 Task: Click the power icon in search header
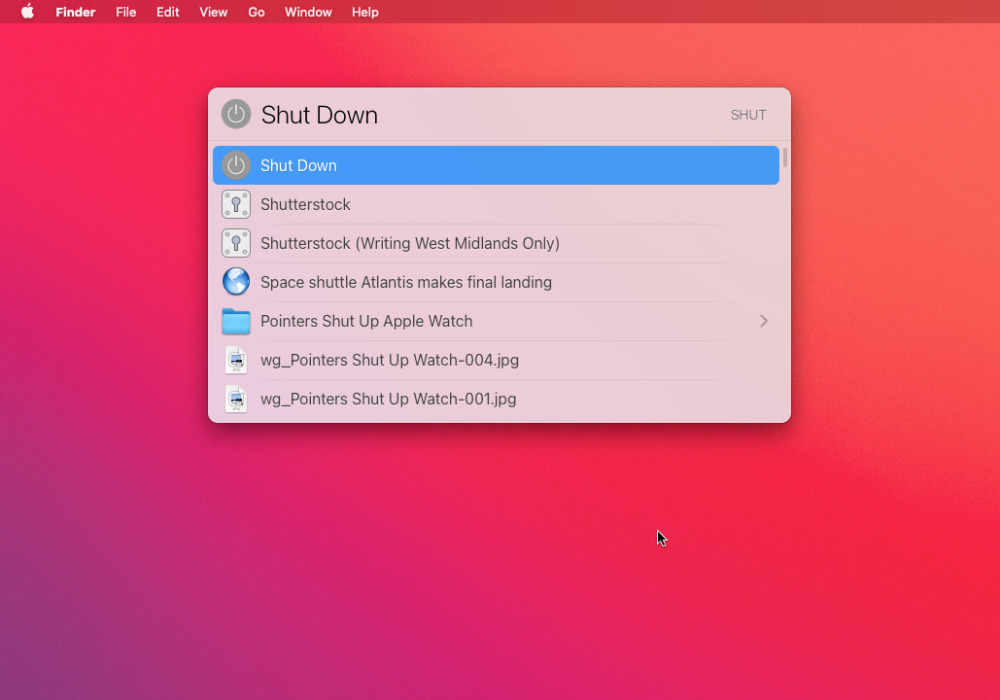point(236,114)
